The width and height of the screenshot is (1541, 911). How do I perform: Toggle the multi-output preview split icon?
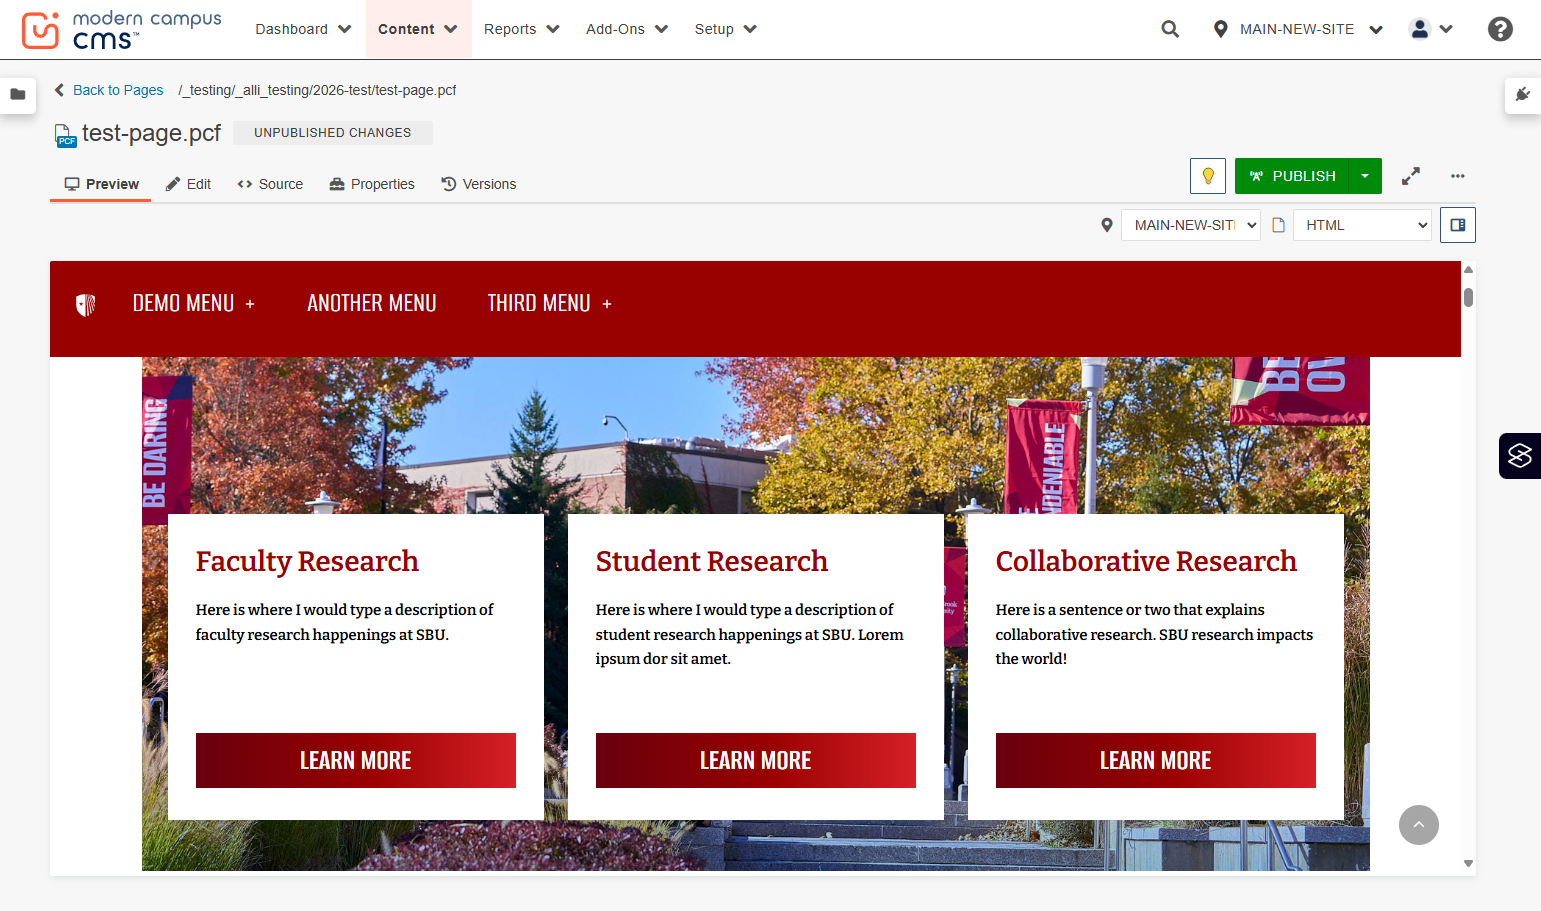click(1458, 225)
